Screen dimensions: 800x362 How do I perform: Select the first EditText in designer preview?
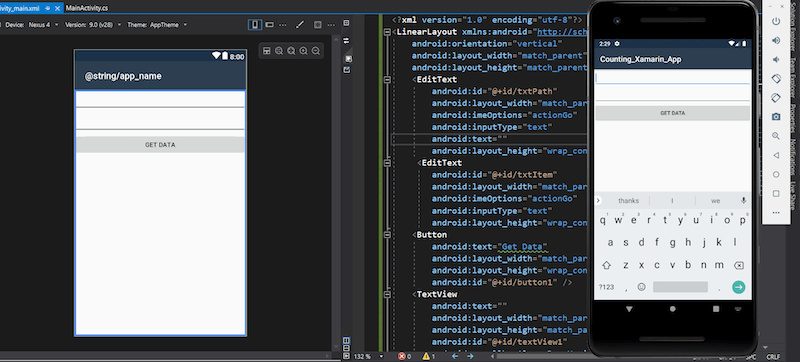click(160, 99)
